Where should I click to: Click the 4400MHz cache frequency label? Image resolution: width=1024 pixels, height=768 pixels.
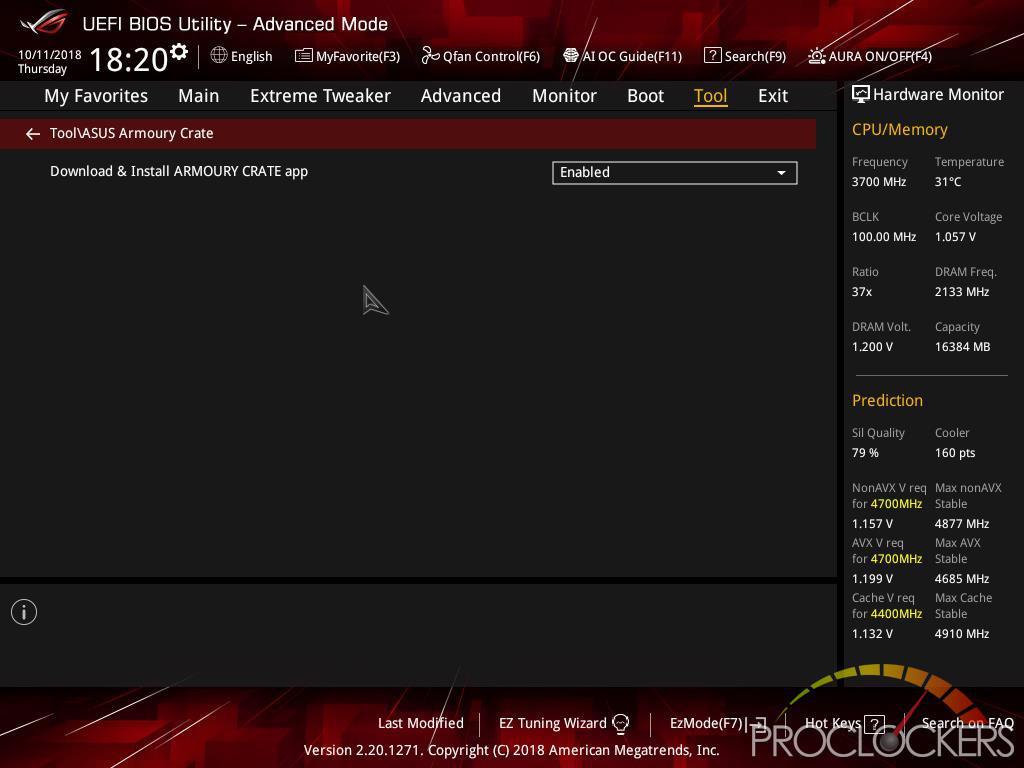pos(896,614)
